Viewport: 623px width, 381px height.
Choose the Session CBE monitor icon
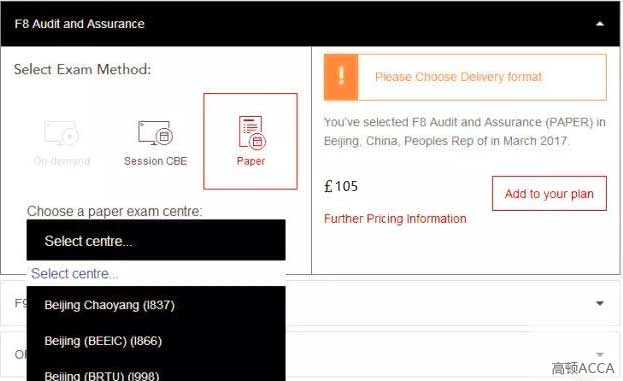[x=155, y=133]
